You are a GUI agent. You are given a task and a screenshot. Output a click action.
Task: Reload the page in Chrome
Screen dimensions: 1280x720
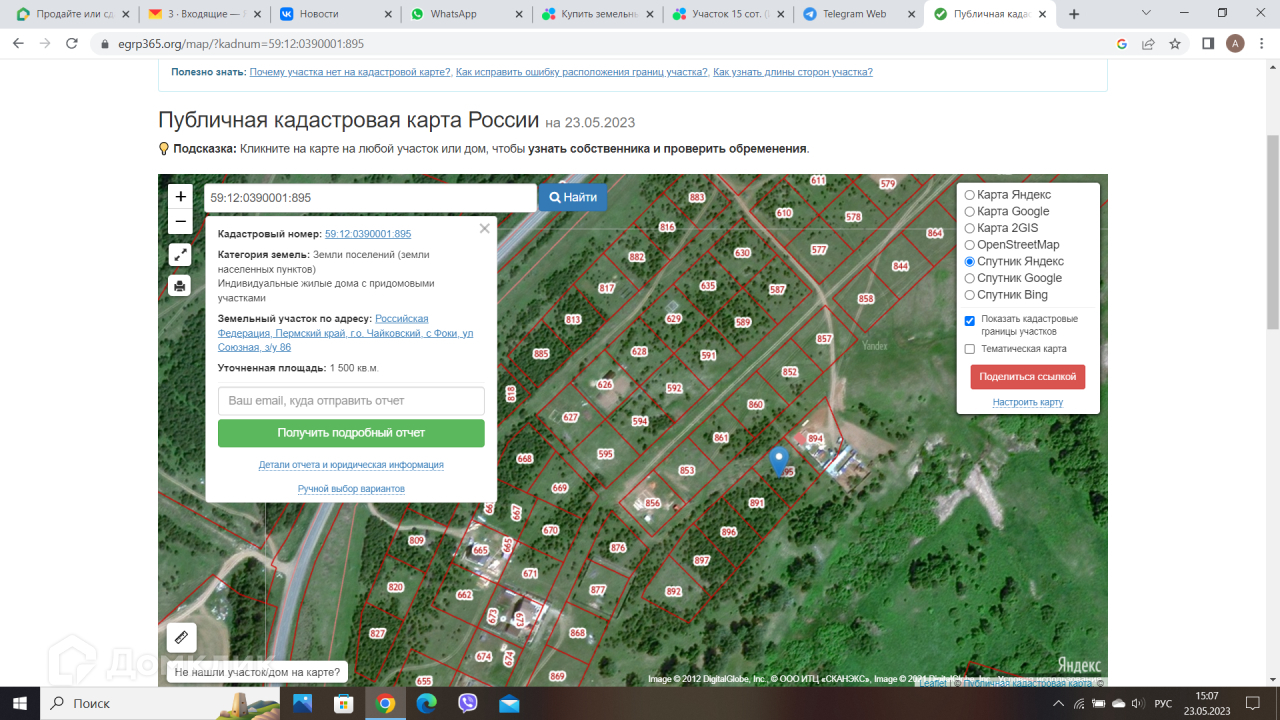tap(72, 44)
